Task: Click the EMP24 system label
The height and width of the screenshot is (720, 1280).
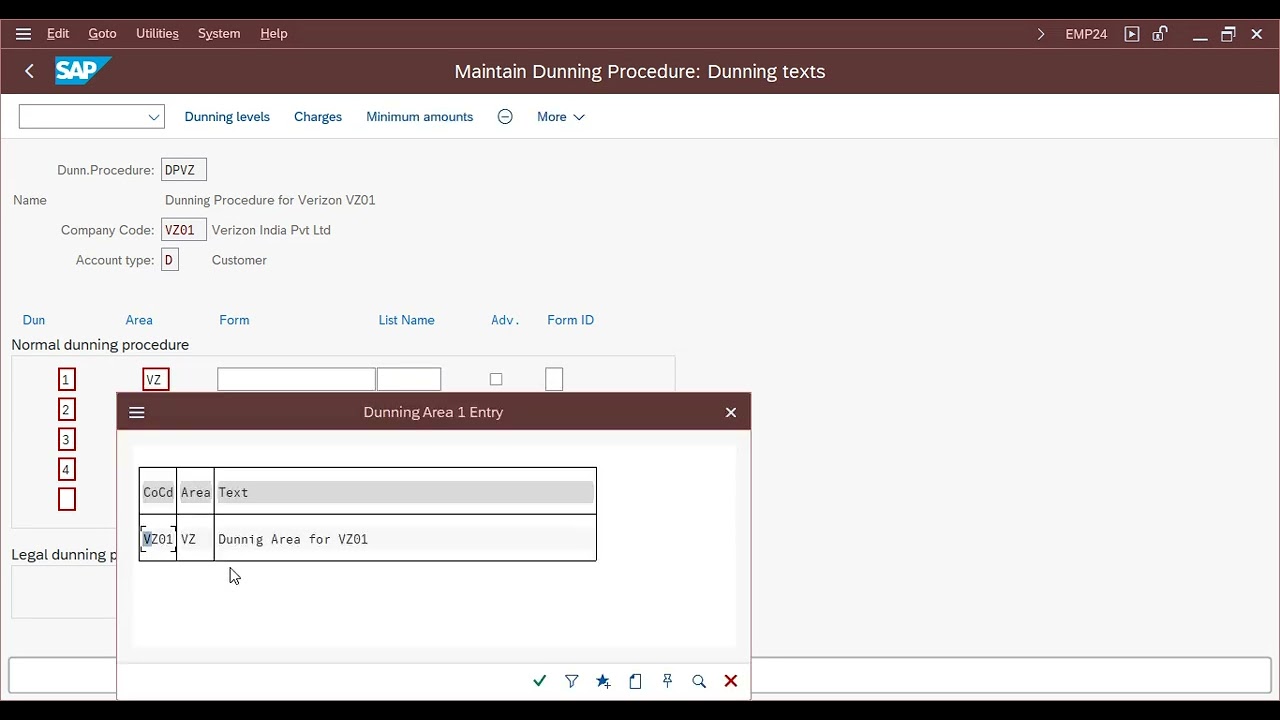Action: 1086,34
